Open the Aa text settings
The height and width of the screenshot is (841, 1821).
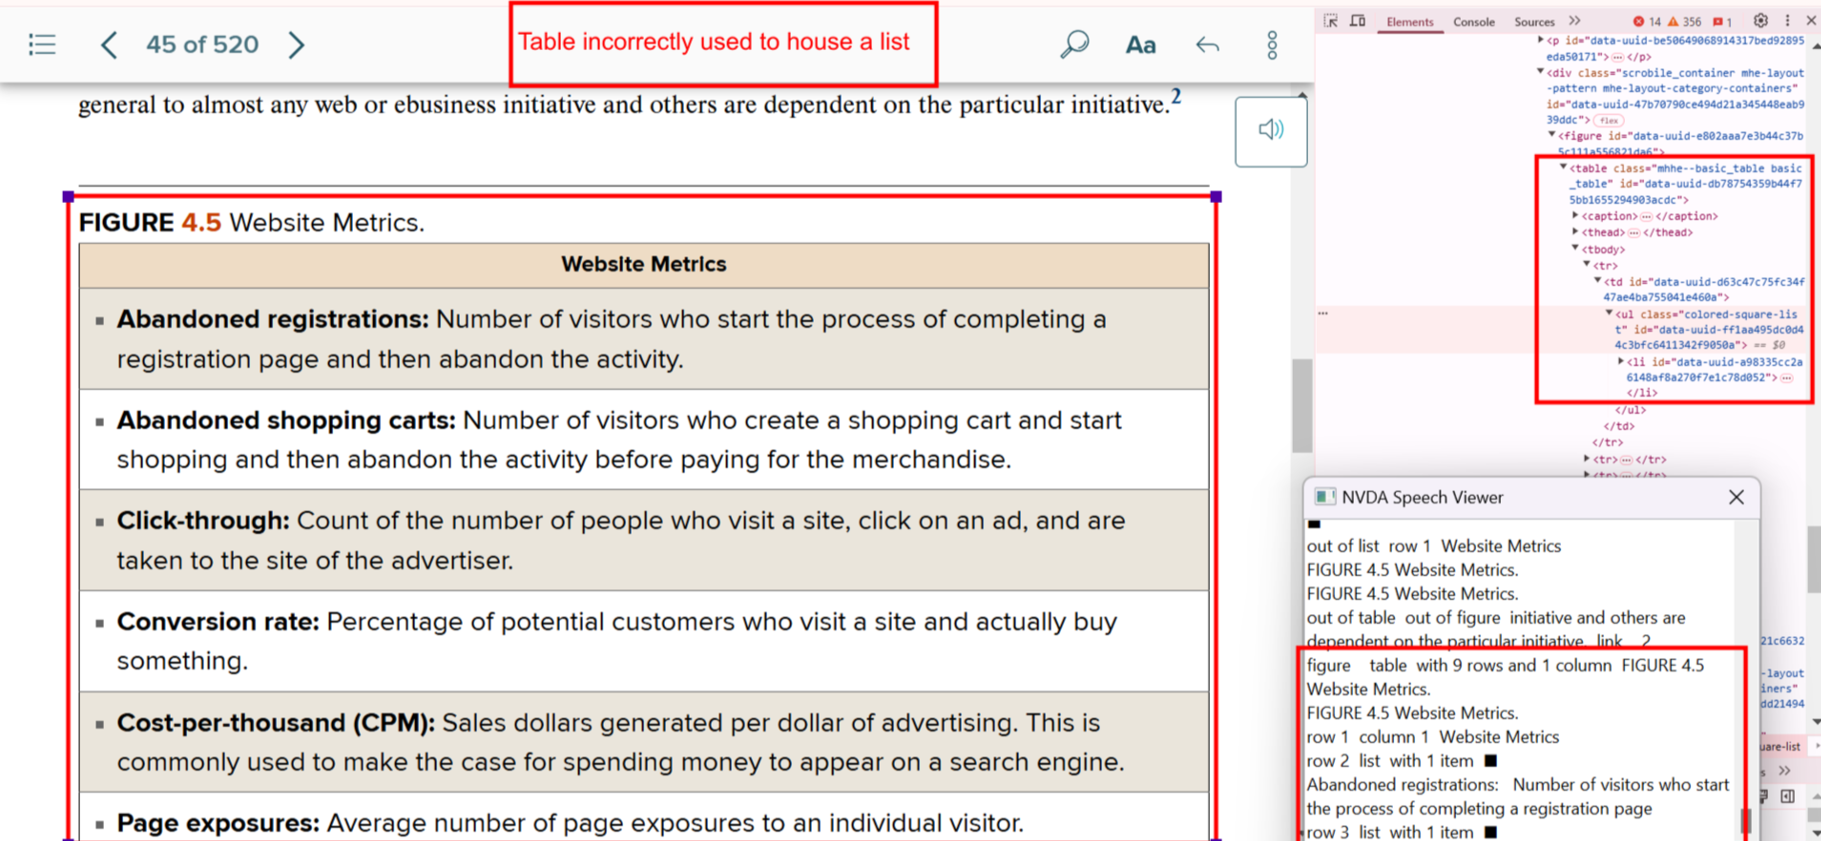pos(1140,45)
